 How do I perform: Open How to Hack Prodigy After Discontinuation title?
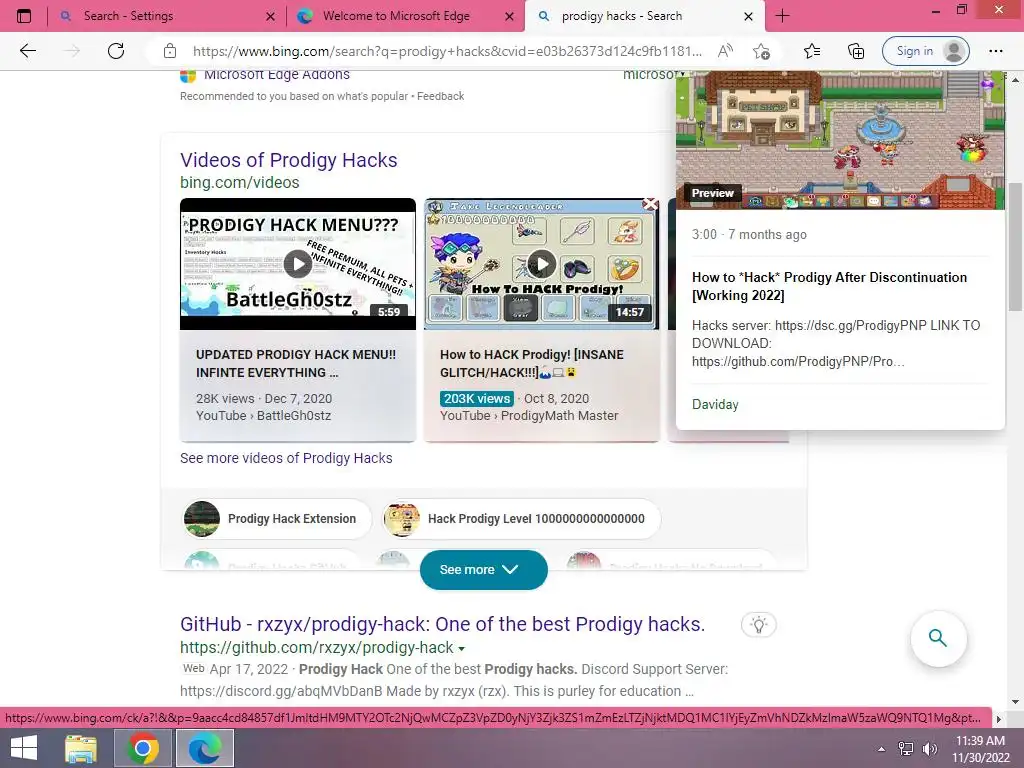click(829, 286)
